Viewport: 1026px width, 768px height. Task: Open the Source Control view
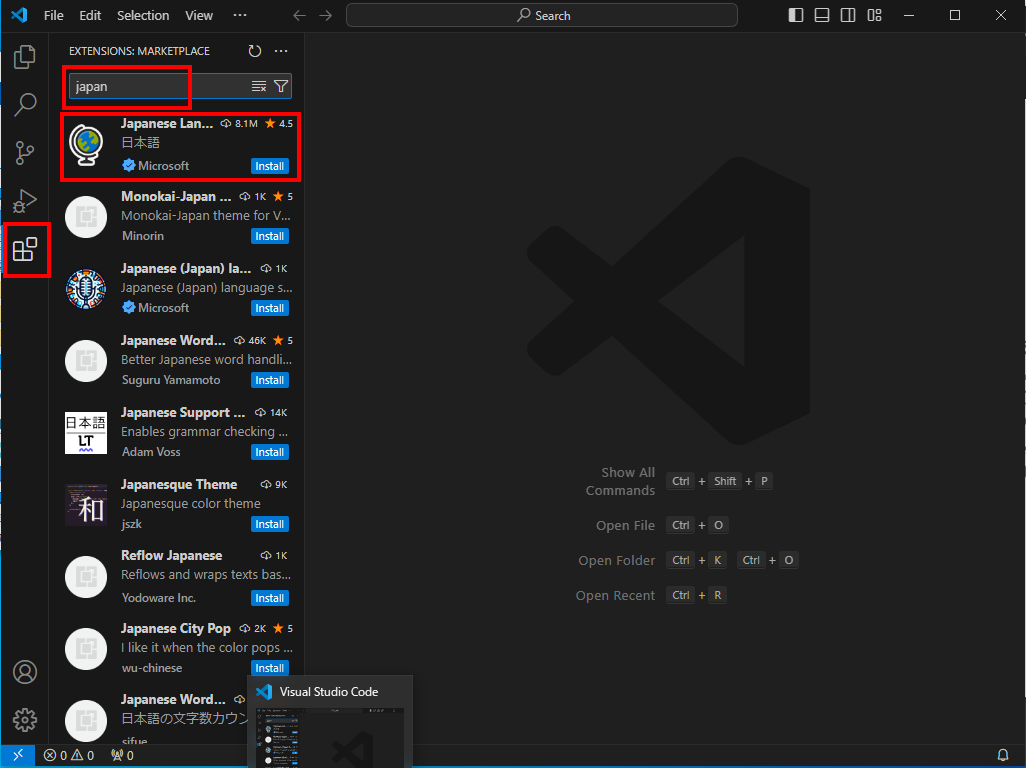[x=25, y=153]
